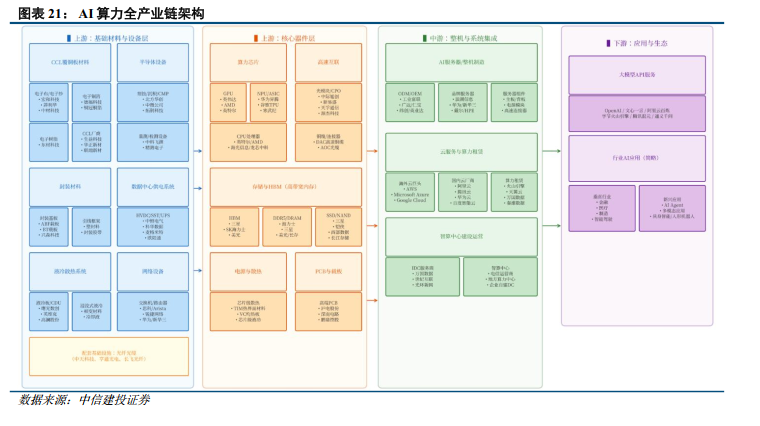Image resolution: width=760 pixels, height=426 pixels.
Task: Select the purple box starting with 'OpenAI / 文心一言'
Action: (637, 113)
